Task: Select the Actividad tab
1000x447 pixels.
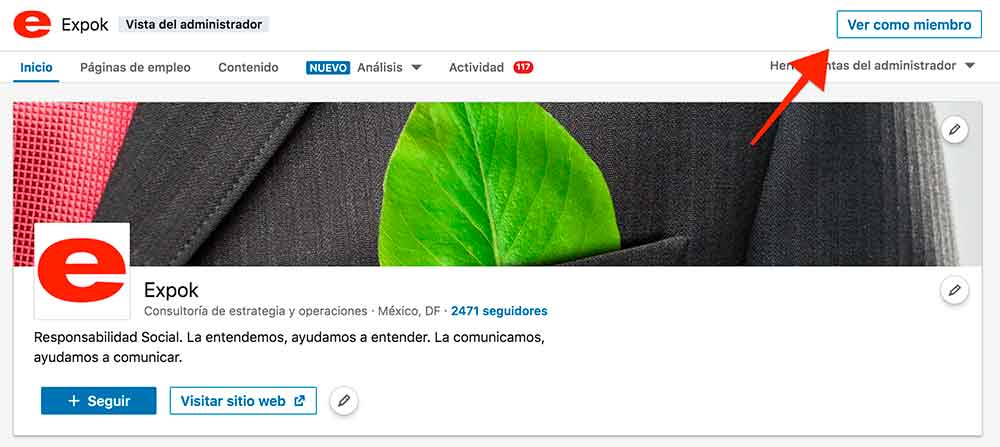Action: pos(476,68)
